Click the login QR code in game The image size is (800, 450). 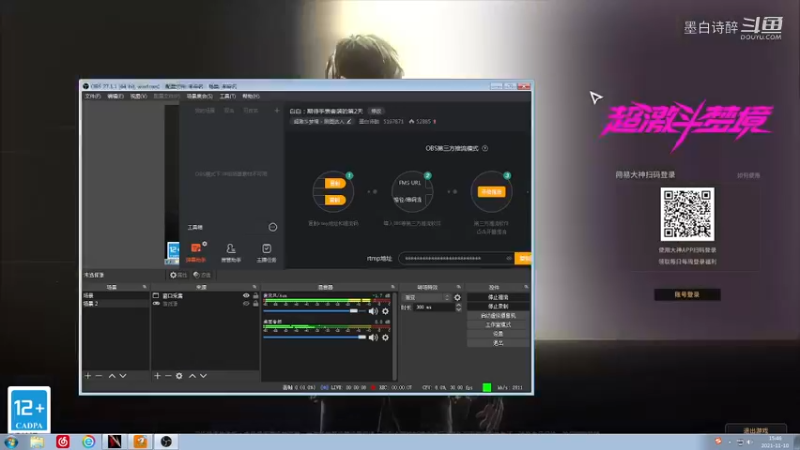coord(687,214)
